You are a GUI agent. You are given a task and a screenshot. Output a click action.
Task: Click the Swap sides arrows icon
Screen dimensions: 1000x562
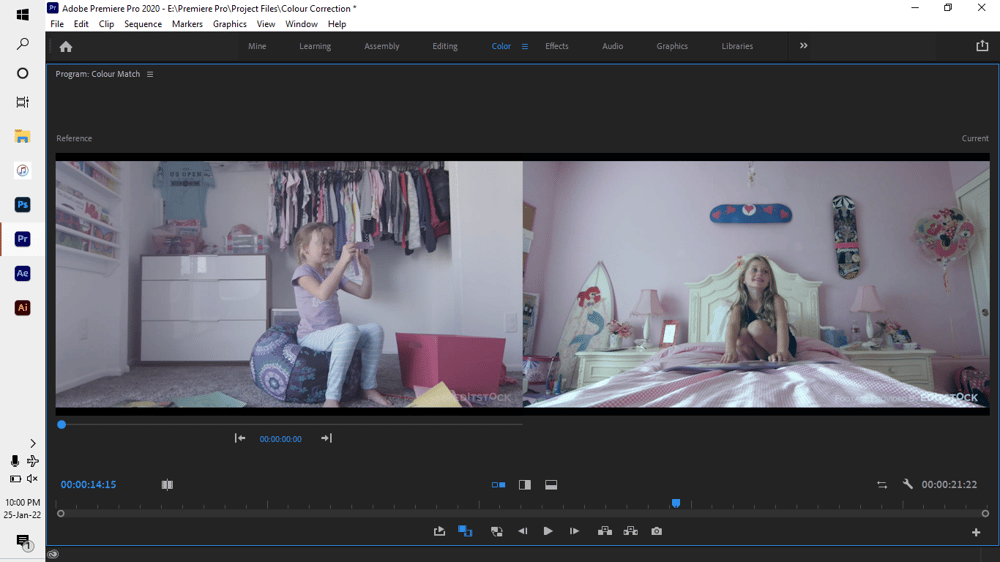tap(882, 485)
